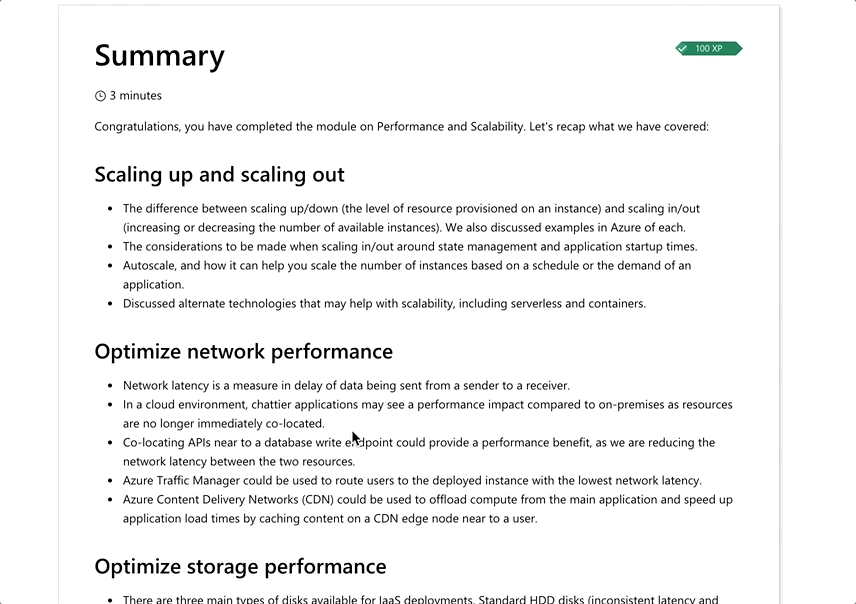Click the '3 minutes' duration text
Screen dimensions: 856x604
[x=135, y=96]
